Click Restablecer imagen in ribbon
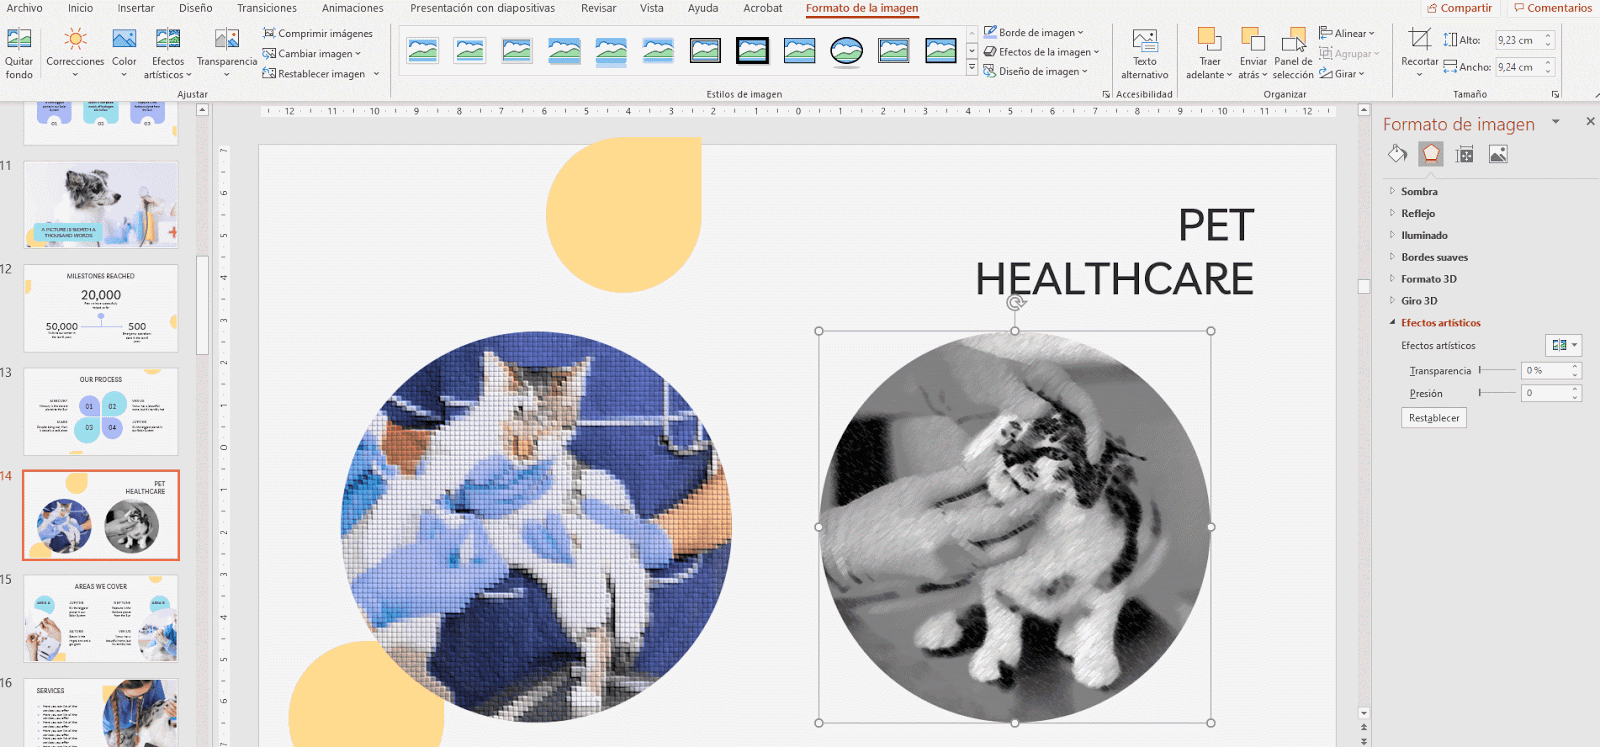The height and width of the screenshot is (747, 1600). pyautogui.click(x=314, y=73)
